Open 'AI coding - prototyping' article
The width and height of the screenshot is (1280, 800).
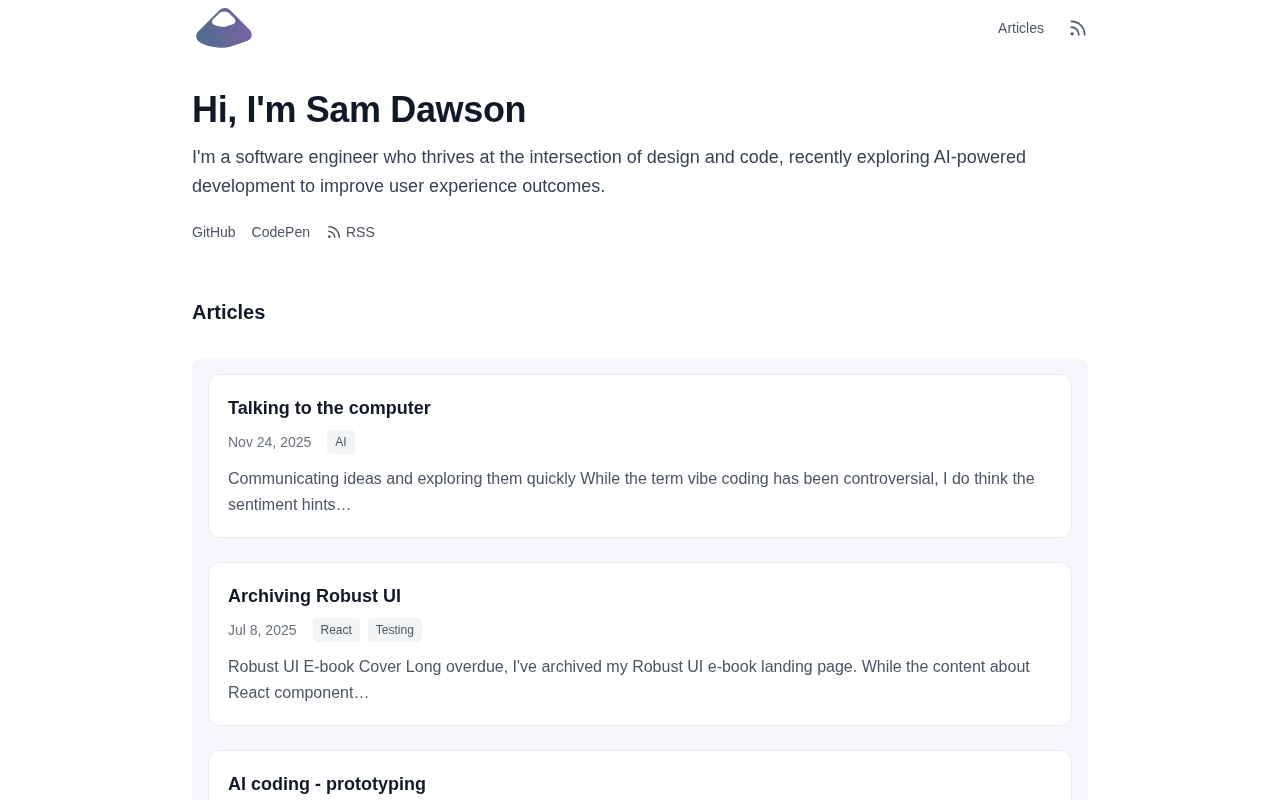(x=327, y=784)
